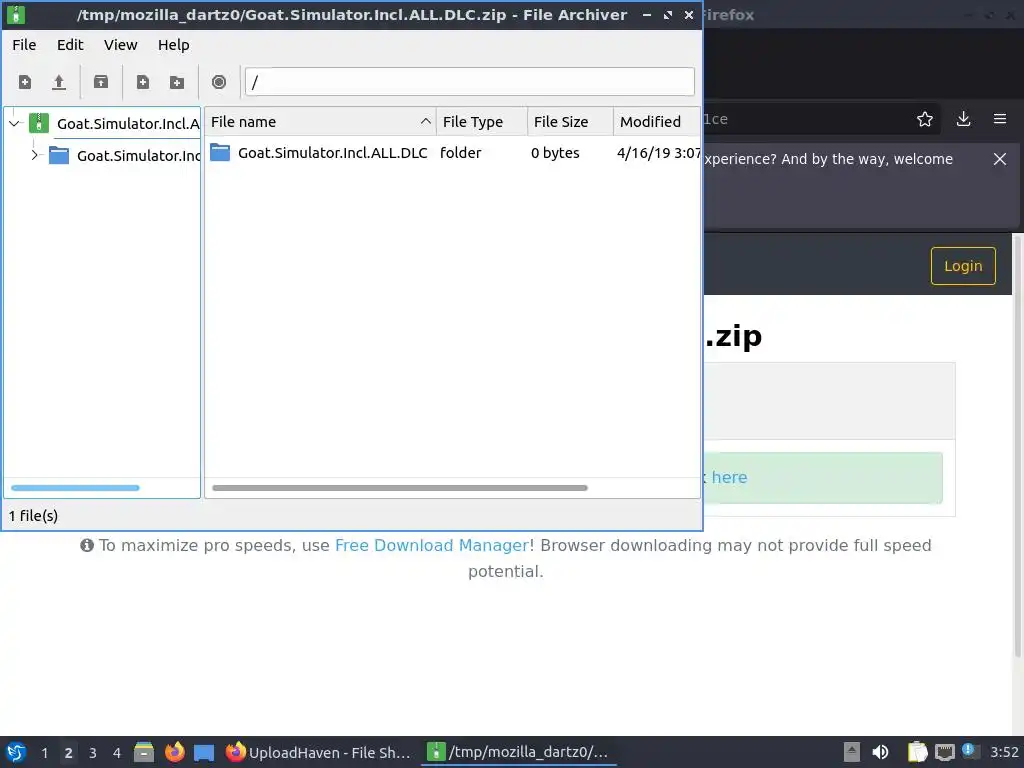Collapse the root archive tree node
This screenshot has height=768, width=1024.
point(14,123)
